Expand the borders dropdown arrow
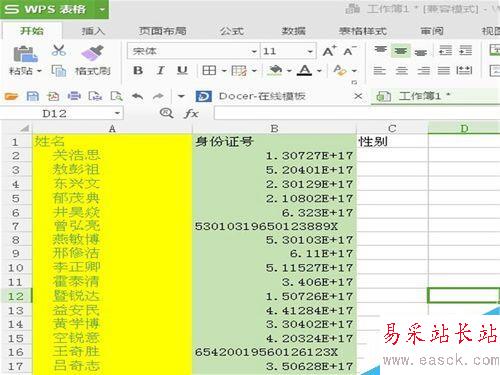The image size is (500, 375). point(224,71)
